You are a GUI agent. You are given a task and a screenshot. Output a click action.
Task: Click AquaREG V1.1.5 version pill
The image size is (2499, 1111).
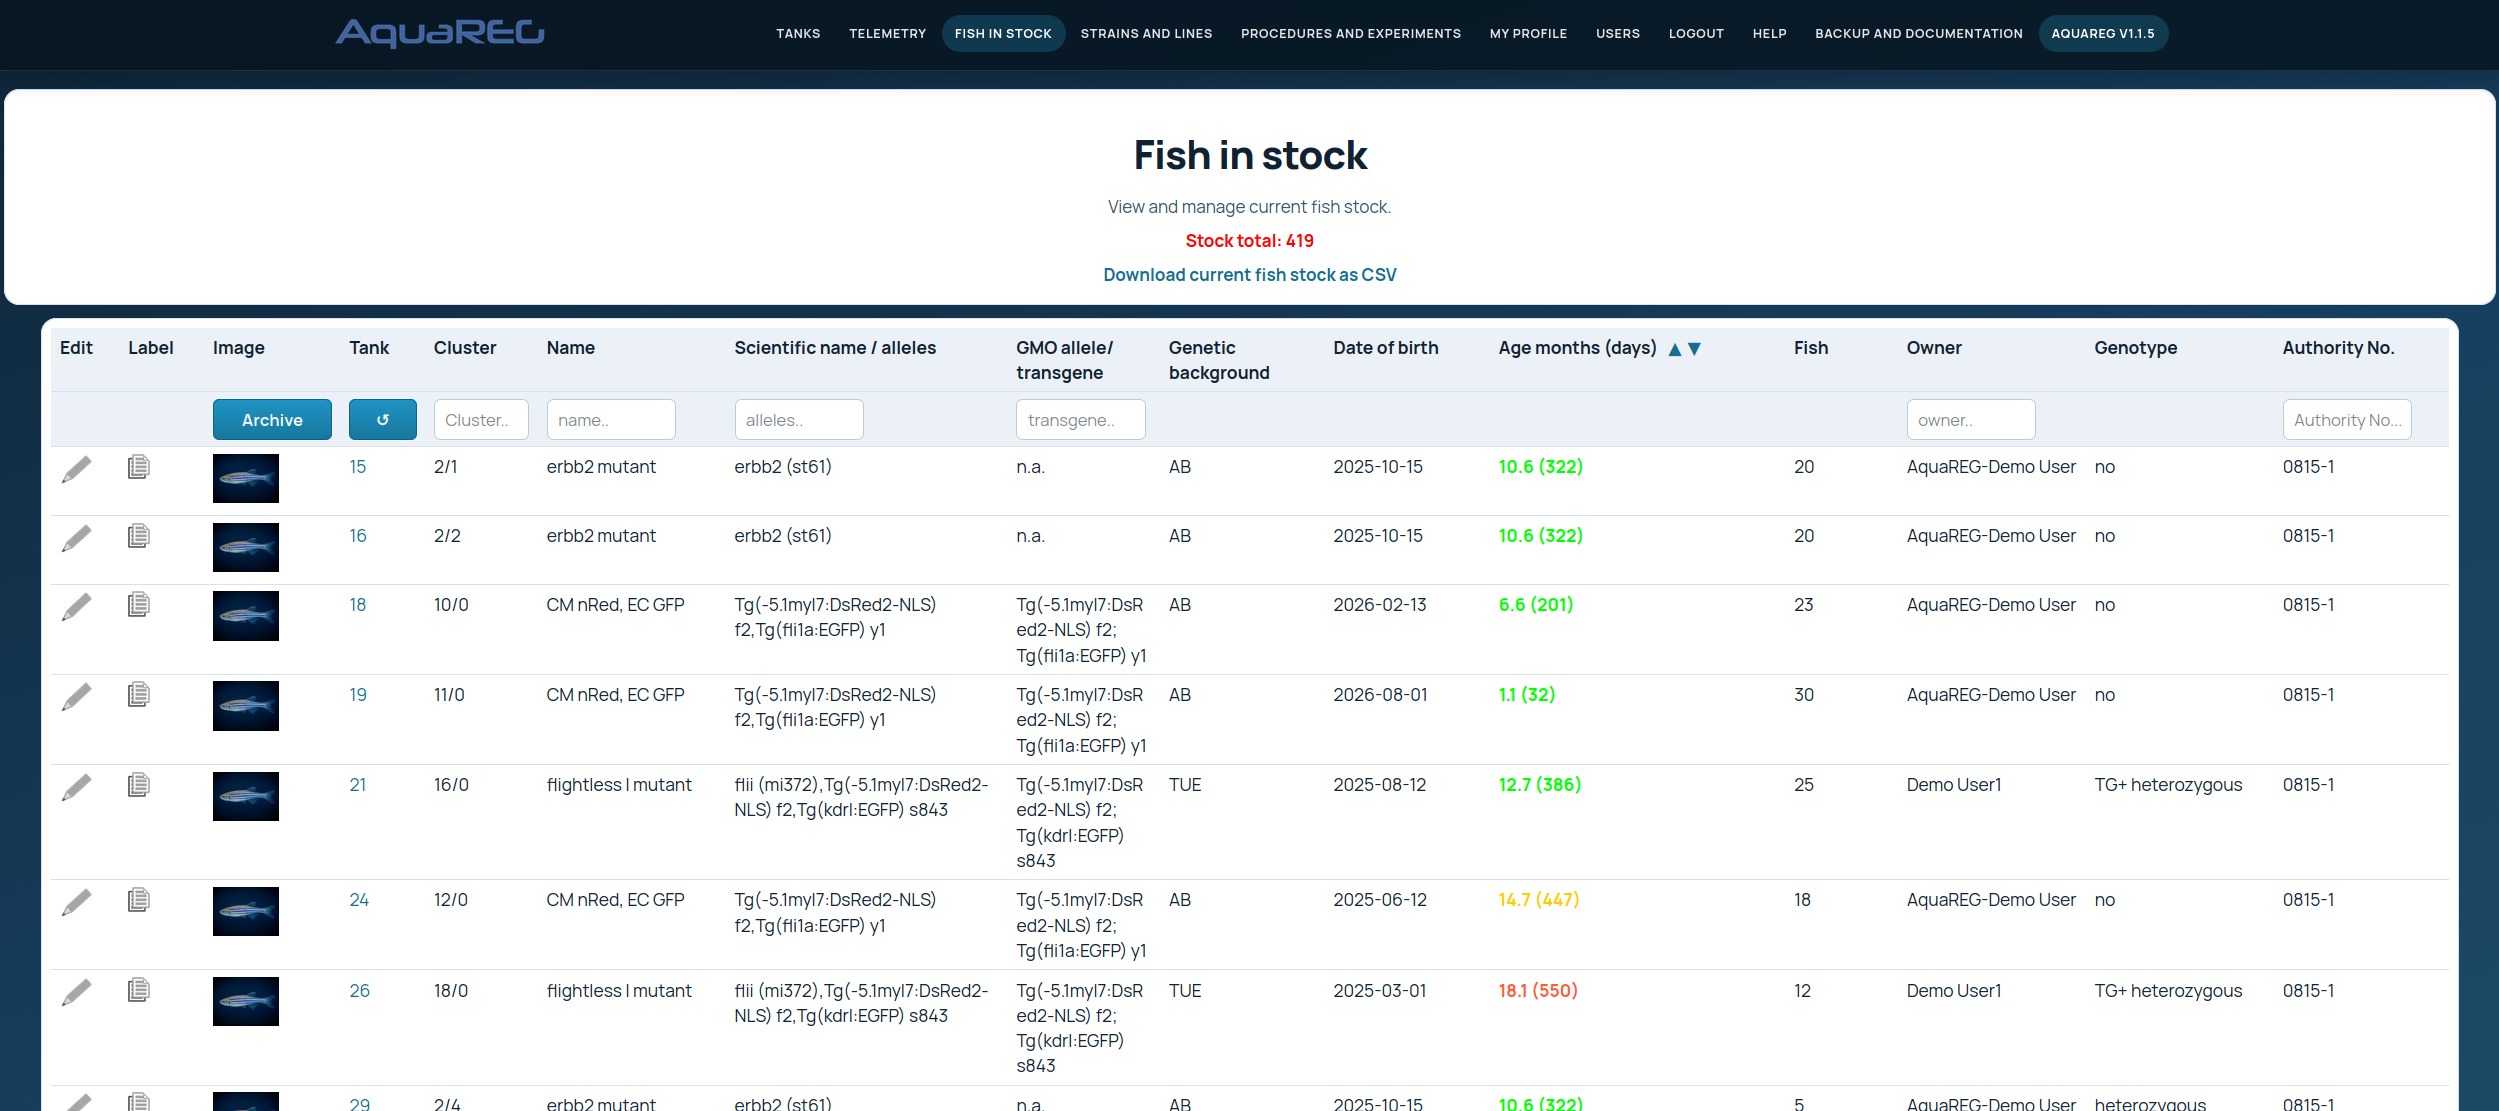[x=2103, y=34]
